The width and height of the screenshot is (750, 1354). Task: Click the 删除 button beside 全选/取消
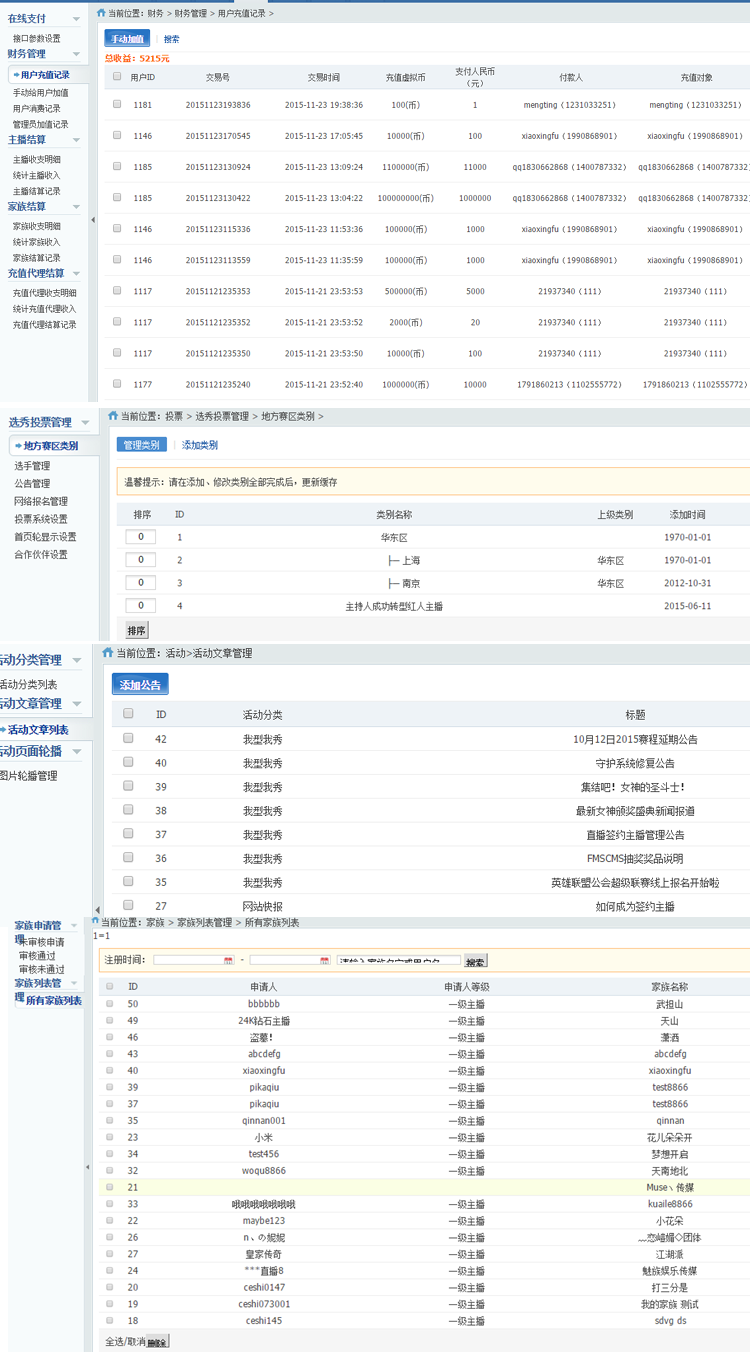158,1342
